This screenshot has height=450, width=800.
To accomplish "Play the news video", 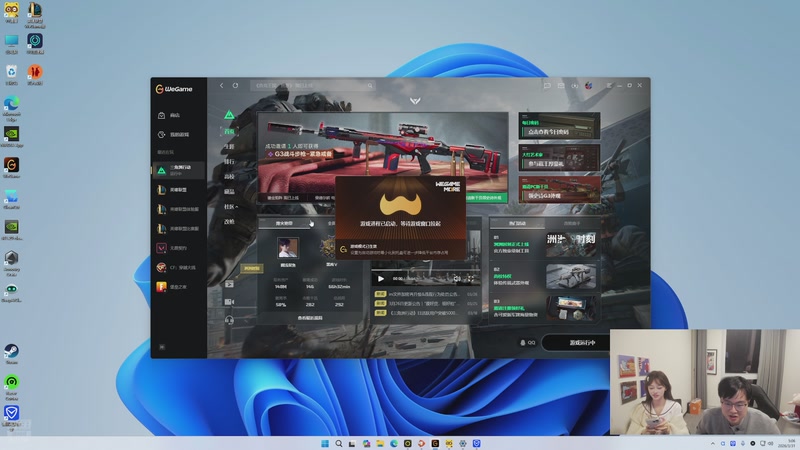I will (381, 279).
